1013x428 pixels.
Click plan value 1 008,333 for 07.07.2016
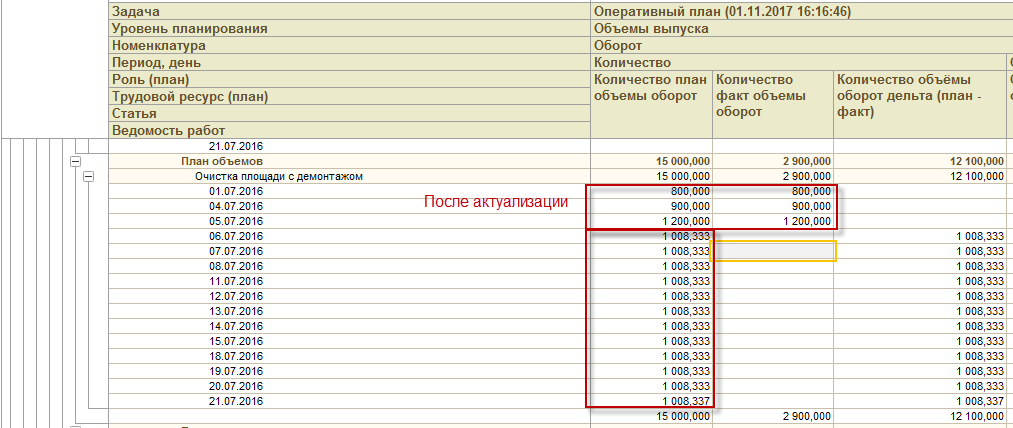tap(687, 251)
